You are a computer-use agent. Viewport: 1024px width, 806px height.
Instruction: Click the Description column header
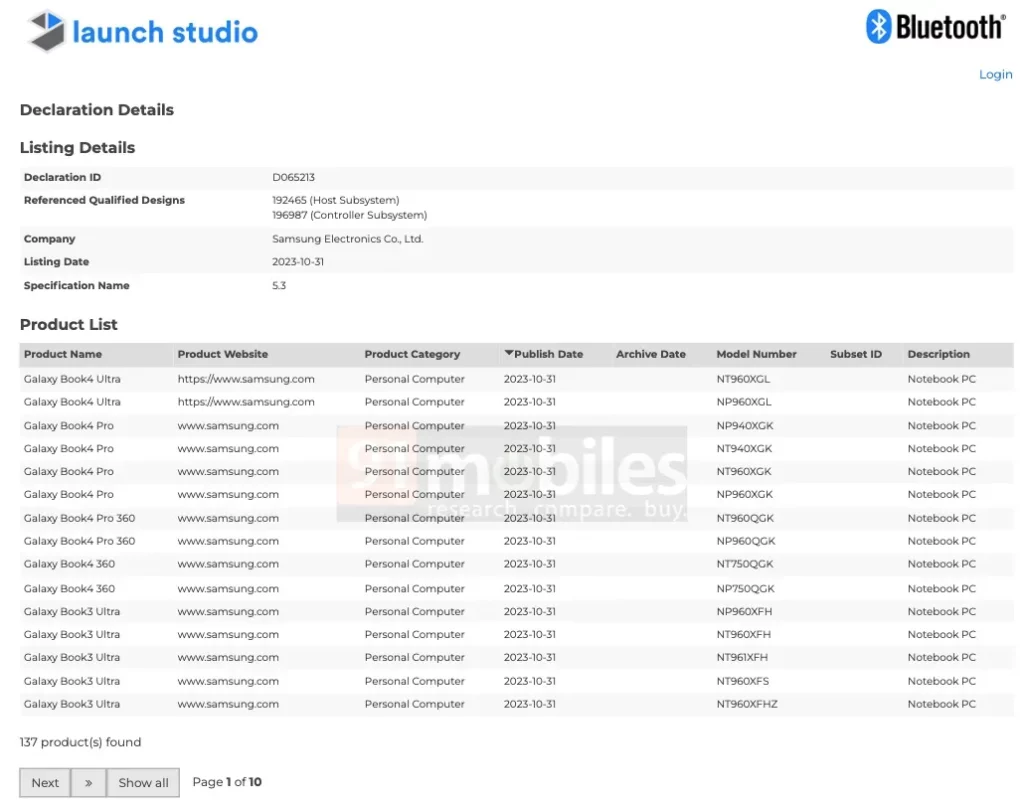click(938, 354)
